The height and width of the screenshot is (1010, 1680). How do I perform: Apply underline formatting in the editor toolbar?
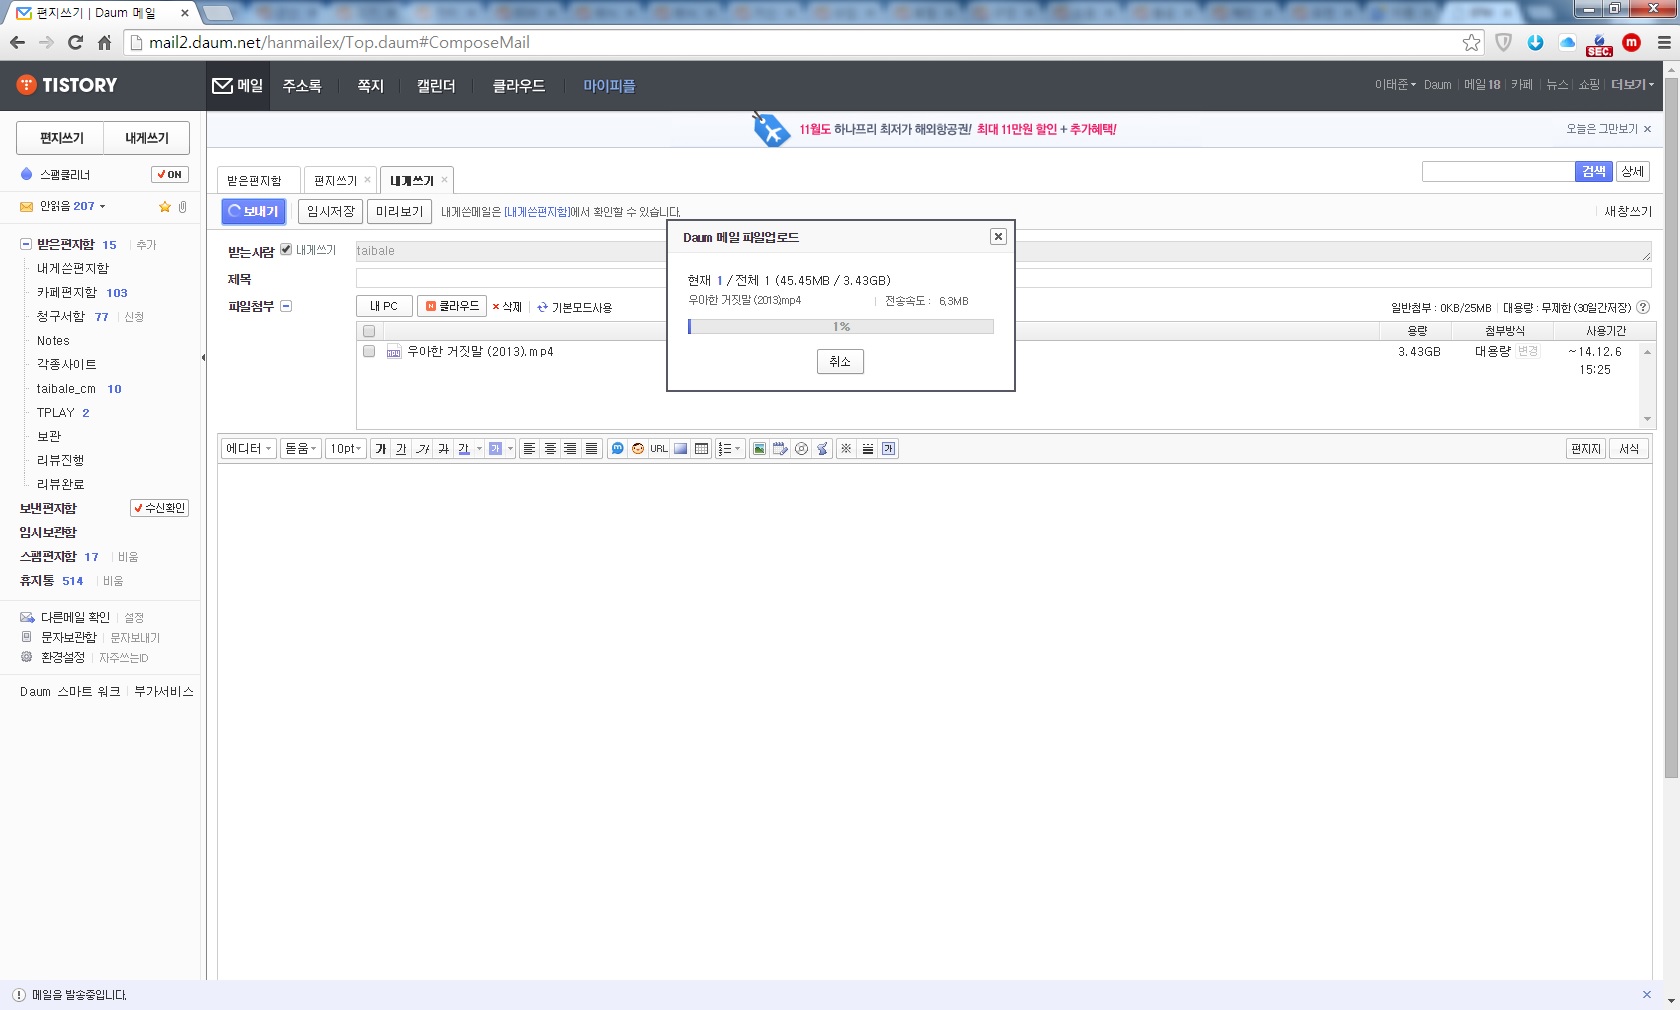click(x=401, y=449)
